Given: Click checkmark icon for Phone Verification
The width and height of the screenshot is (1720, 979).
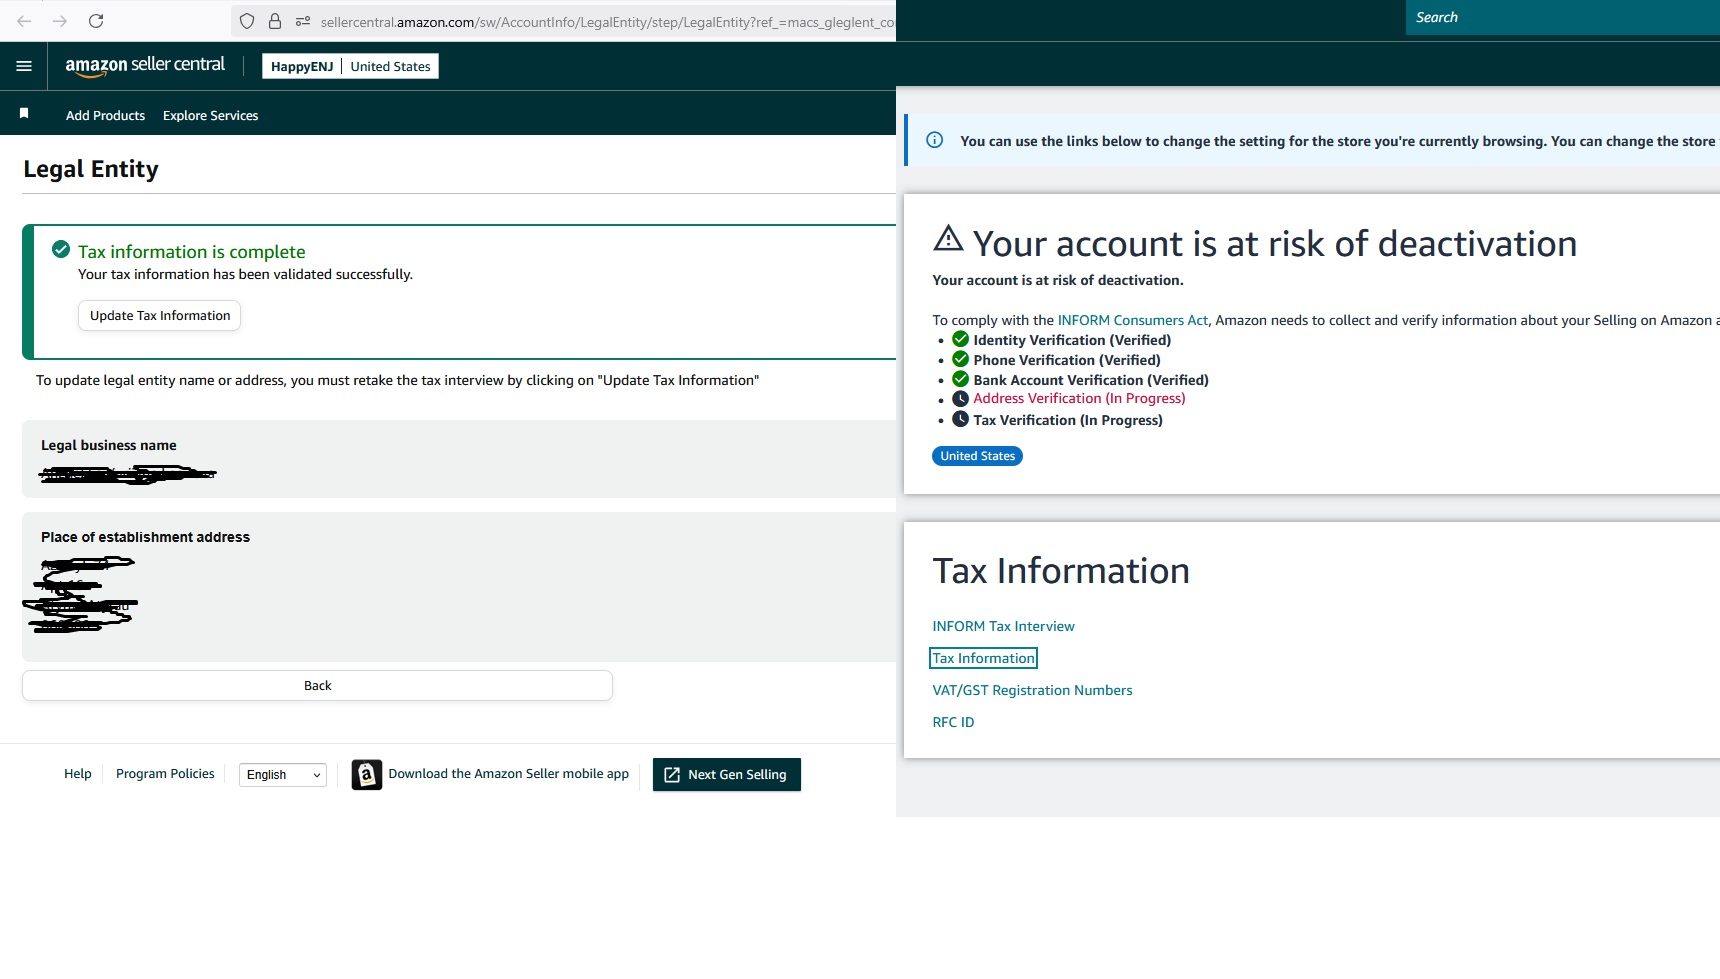Looking at the screenshot, I should click(x=960, y=359).
